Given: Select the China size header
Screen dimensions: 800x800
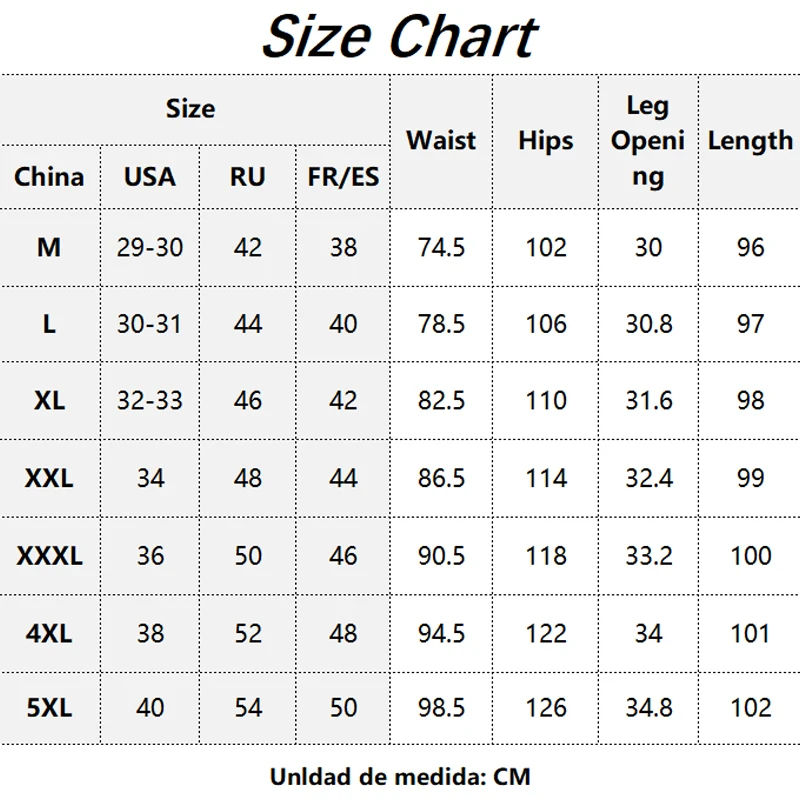Looking at the screenshot, I should pyautogui.click(x=49, y=177).
